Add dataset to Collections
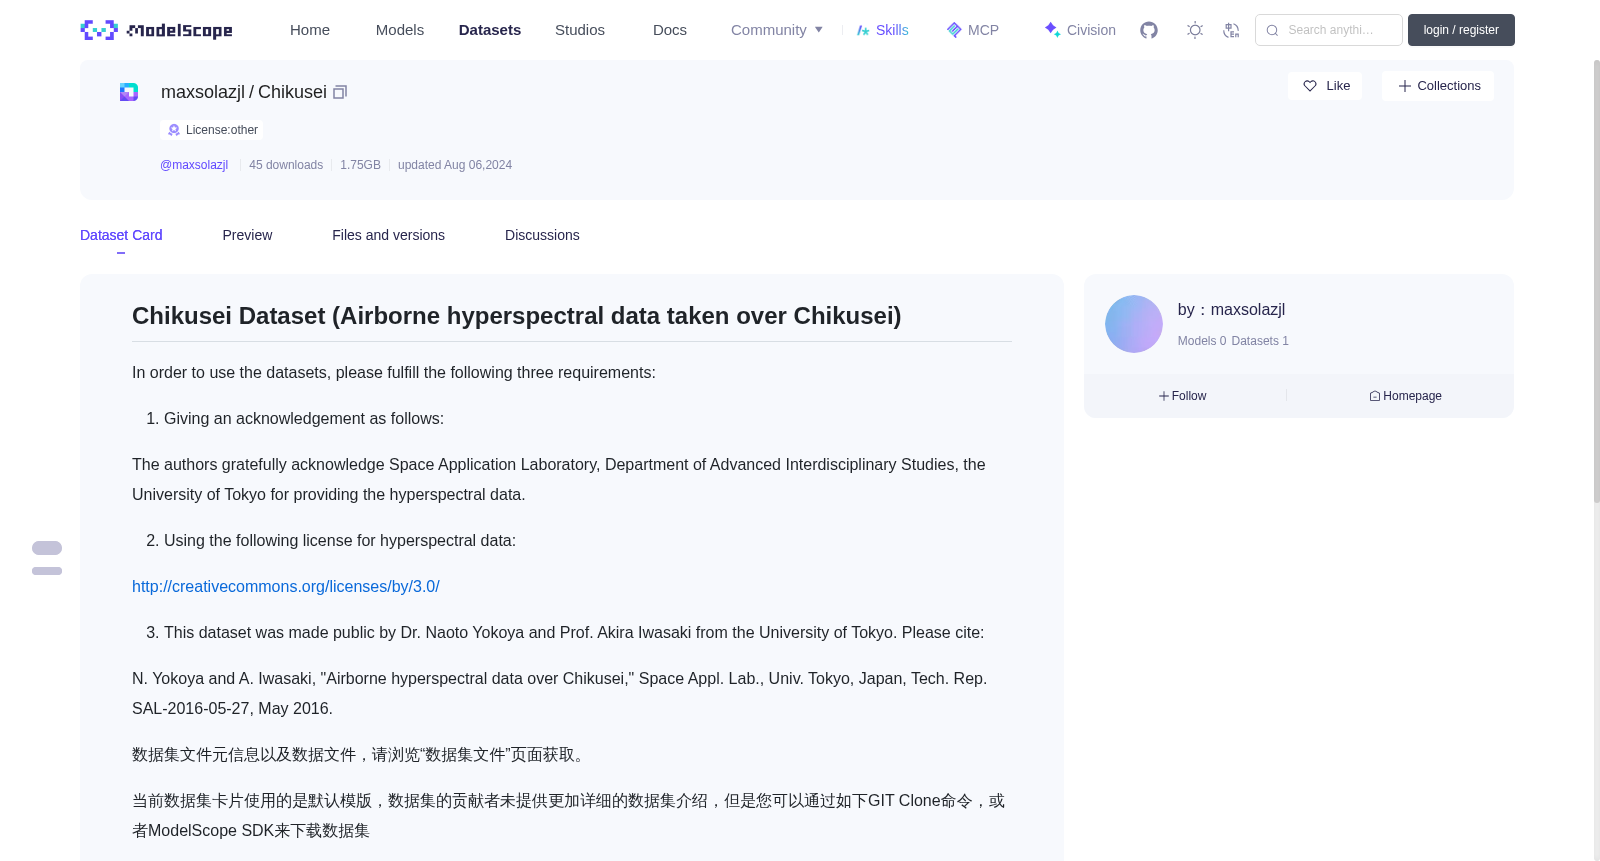 click(x=1438, y=86)
